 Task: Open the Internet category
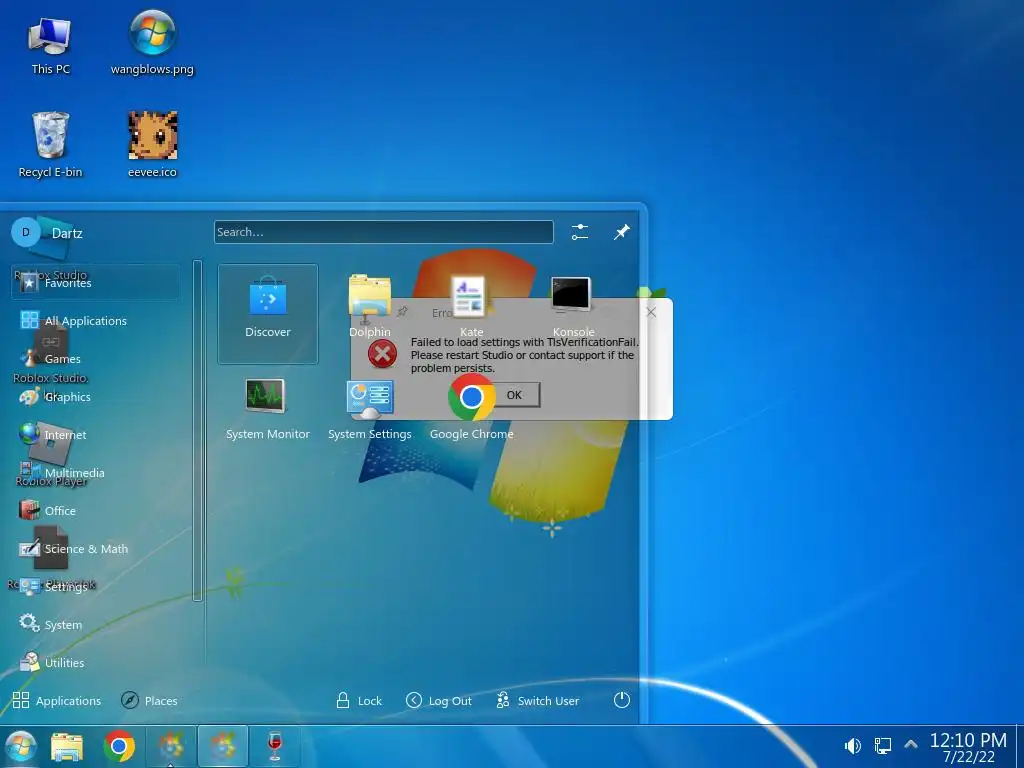pos(95,434)
